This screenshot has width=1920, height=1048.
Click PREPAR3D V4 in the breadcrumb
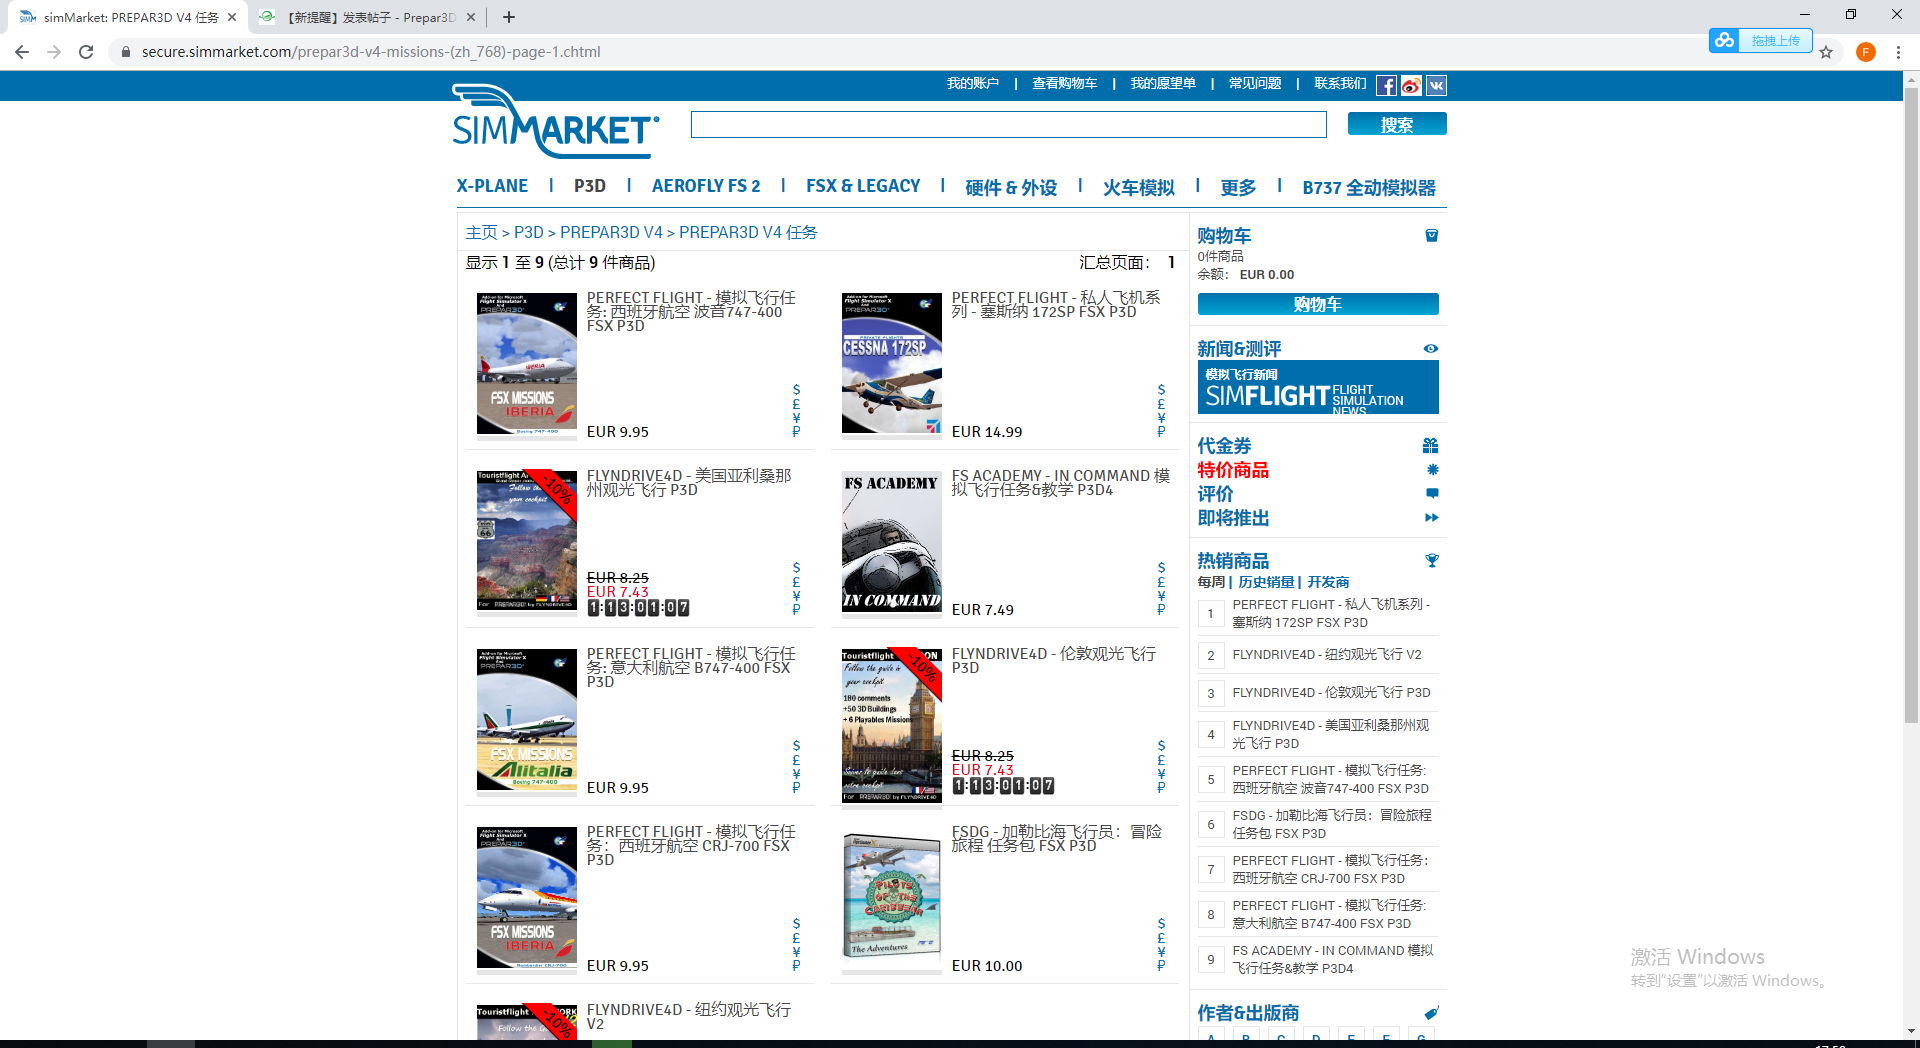point(611,232)
